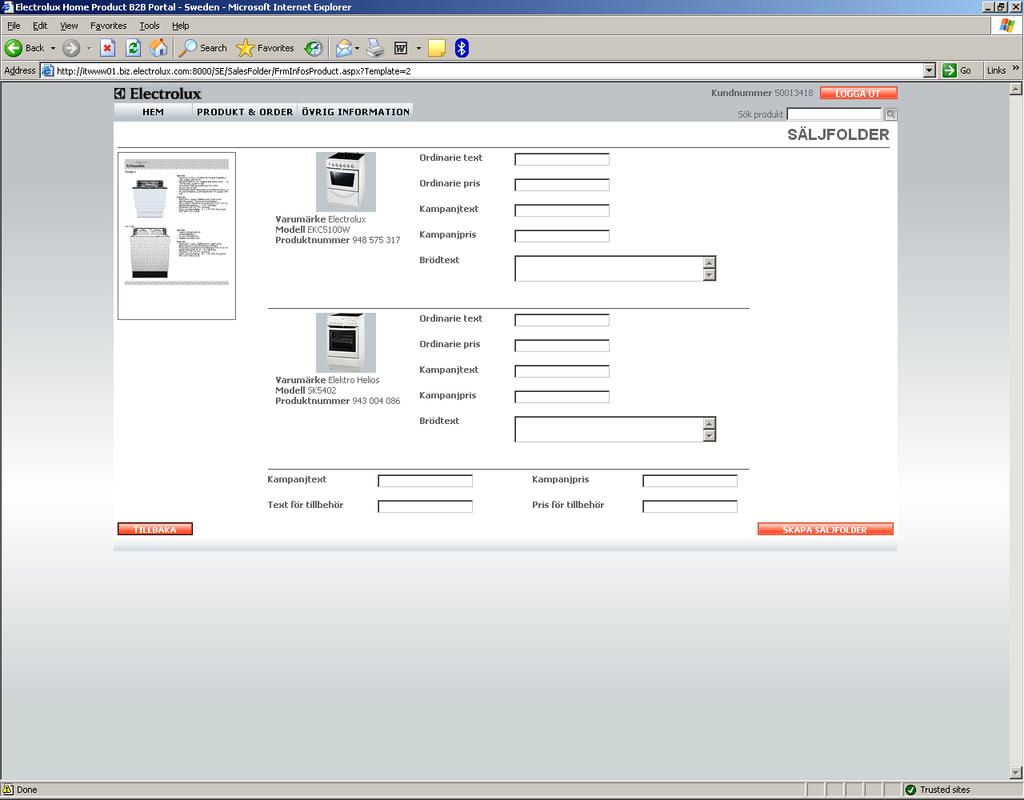Click the Media/History toolbar icon
This screenshot has height=800, width=1024.
click(x=313, y=48)
